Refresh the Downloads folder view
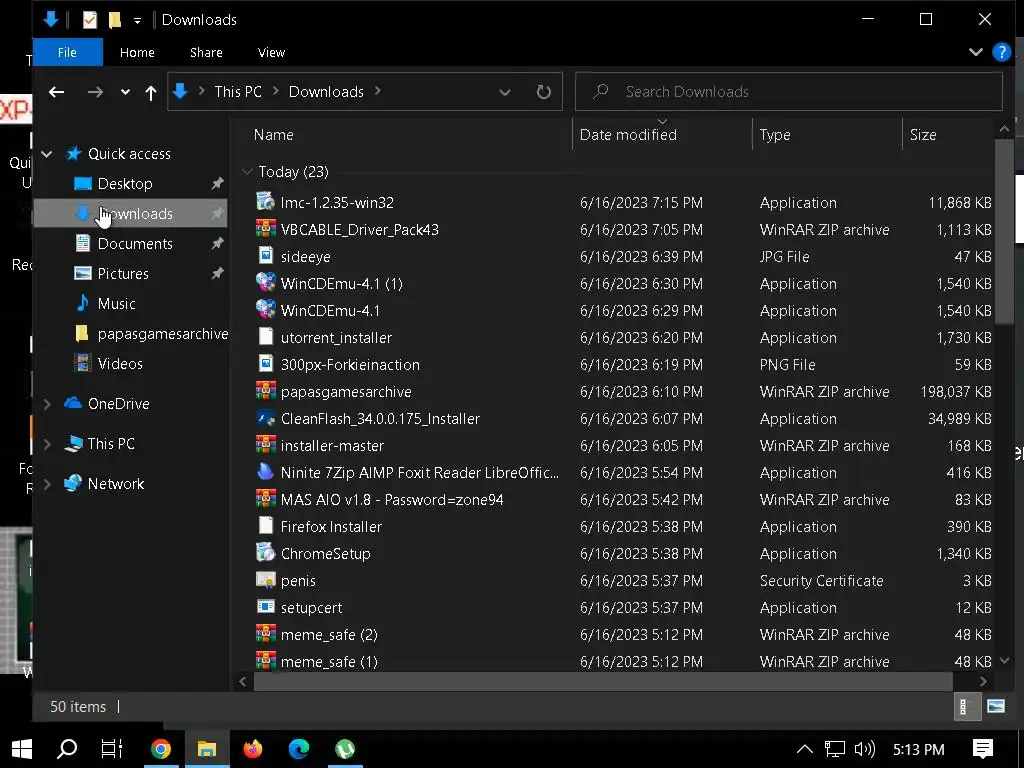 543,92
